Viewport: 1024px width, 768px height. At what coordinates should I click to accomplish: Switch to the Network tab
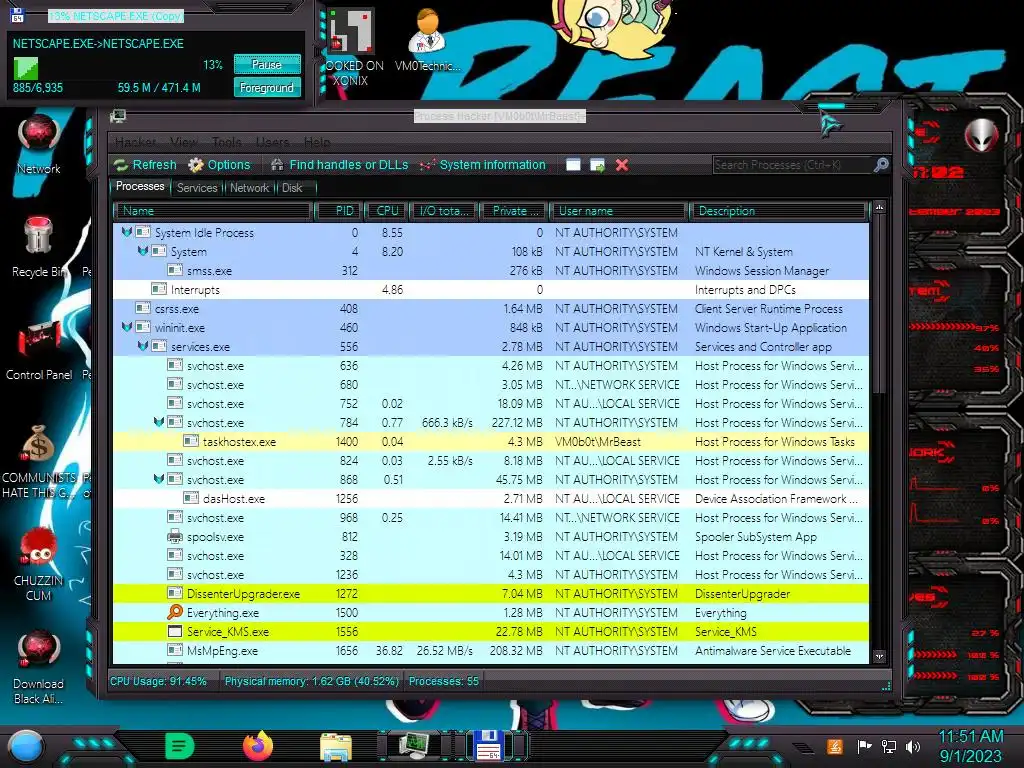coord(249,188)
